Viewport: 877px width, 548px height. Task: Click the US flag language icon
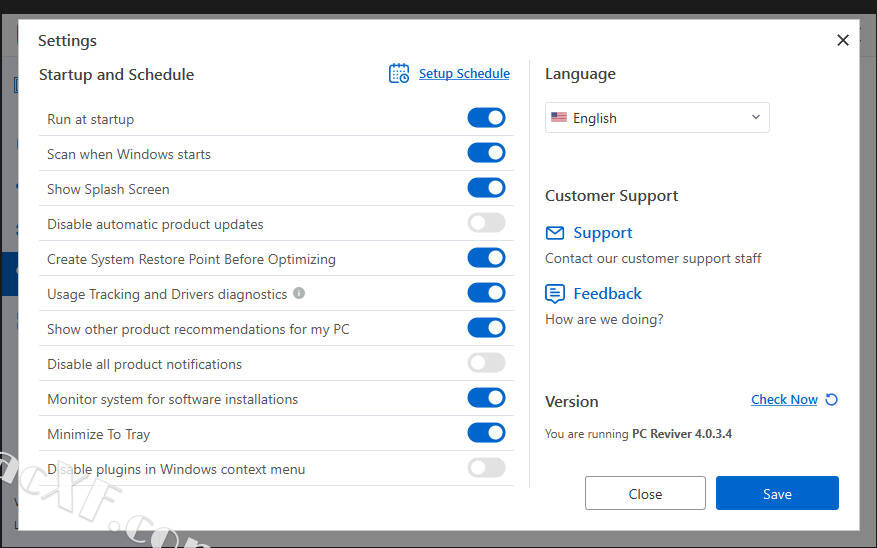559,118
